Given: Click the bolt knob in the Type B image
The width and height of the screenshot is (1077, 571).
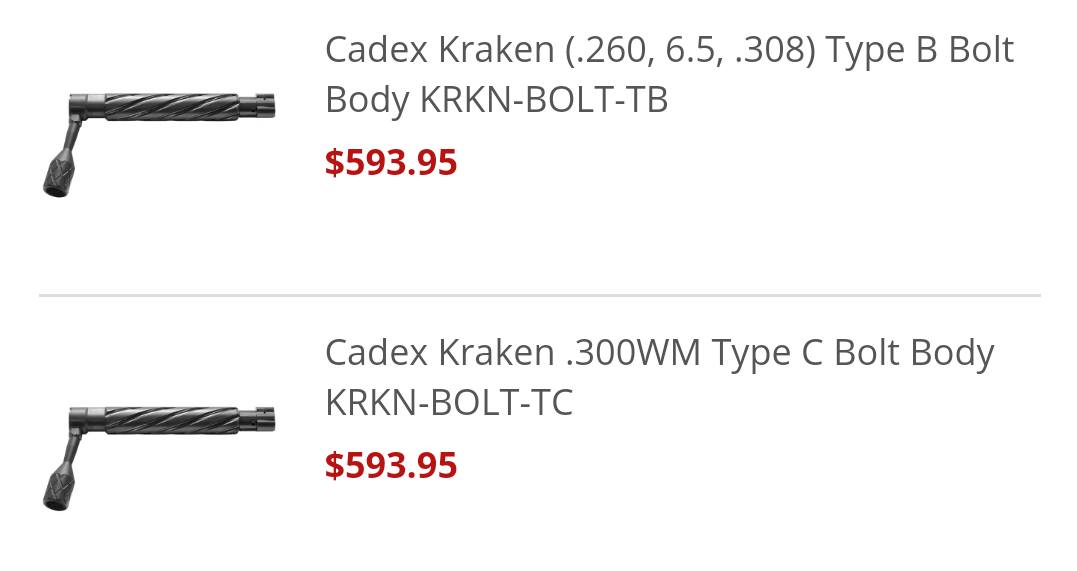Looking at the screenshot, I should pyautogui.click(x=59, y=175).
